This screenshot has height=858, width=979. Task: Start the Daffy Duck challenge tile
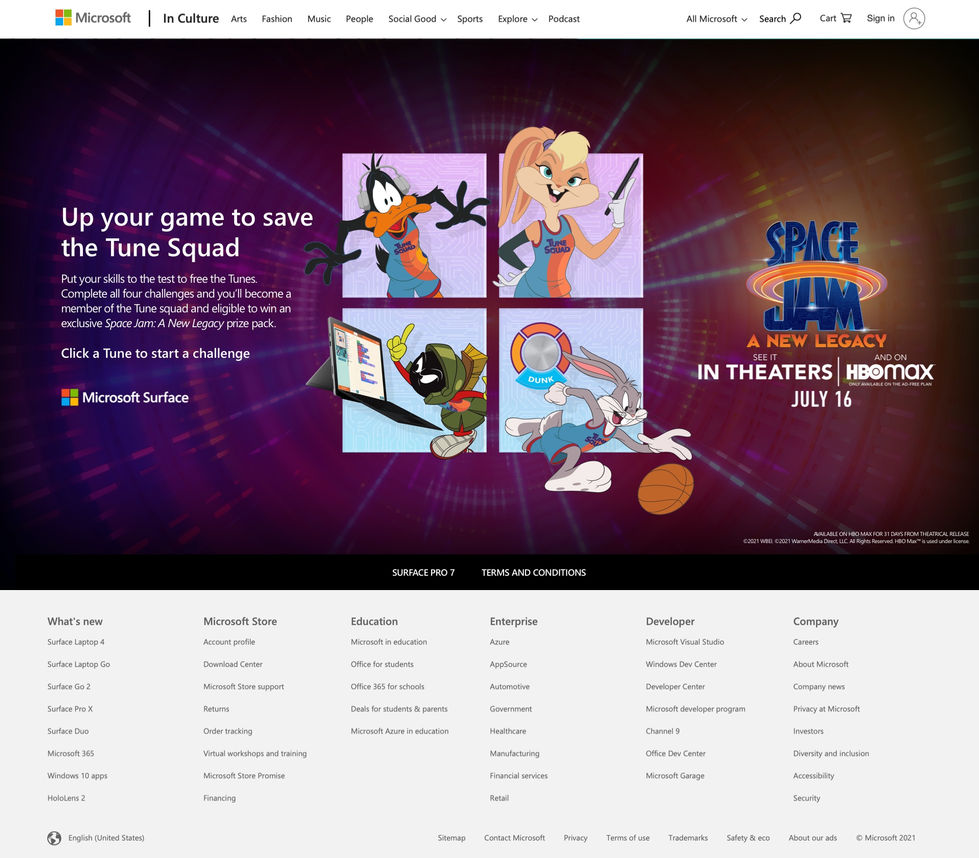[414, 225]
